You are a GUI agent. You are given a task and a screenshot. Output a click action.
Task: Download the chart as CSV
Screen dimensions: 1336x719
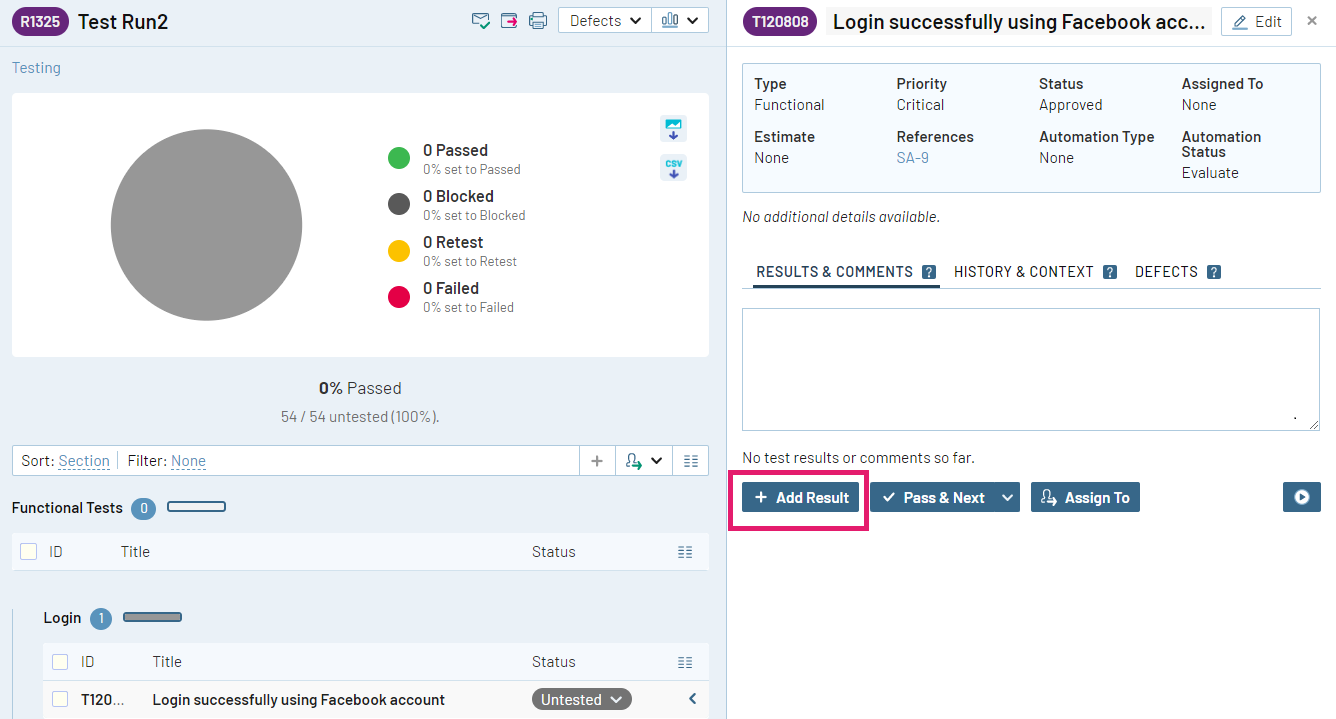pos(673,168)
